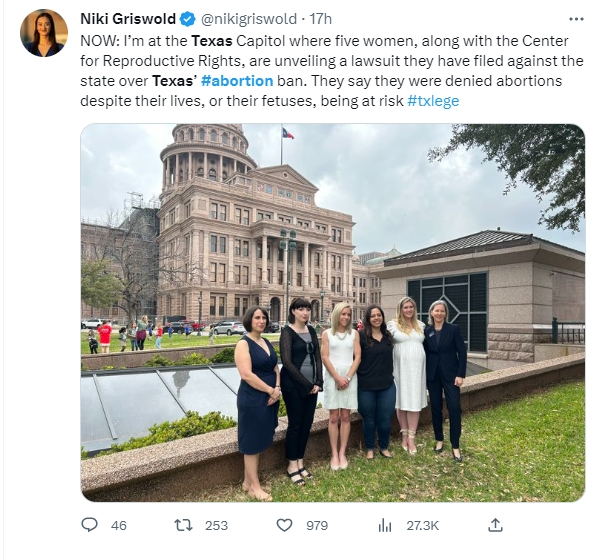Open the @nikigriswold handle
Viewport: 599px width, 560px height.
[248, 19]
